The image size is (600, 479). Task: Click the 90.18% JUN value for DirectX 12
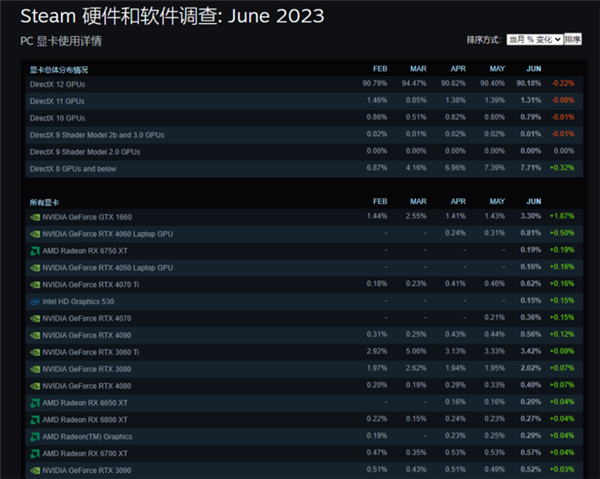[528, 83]
